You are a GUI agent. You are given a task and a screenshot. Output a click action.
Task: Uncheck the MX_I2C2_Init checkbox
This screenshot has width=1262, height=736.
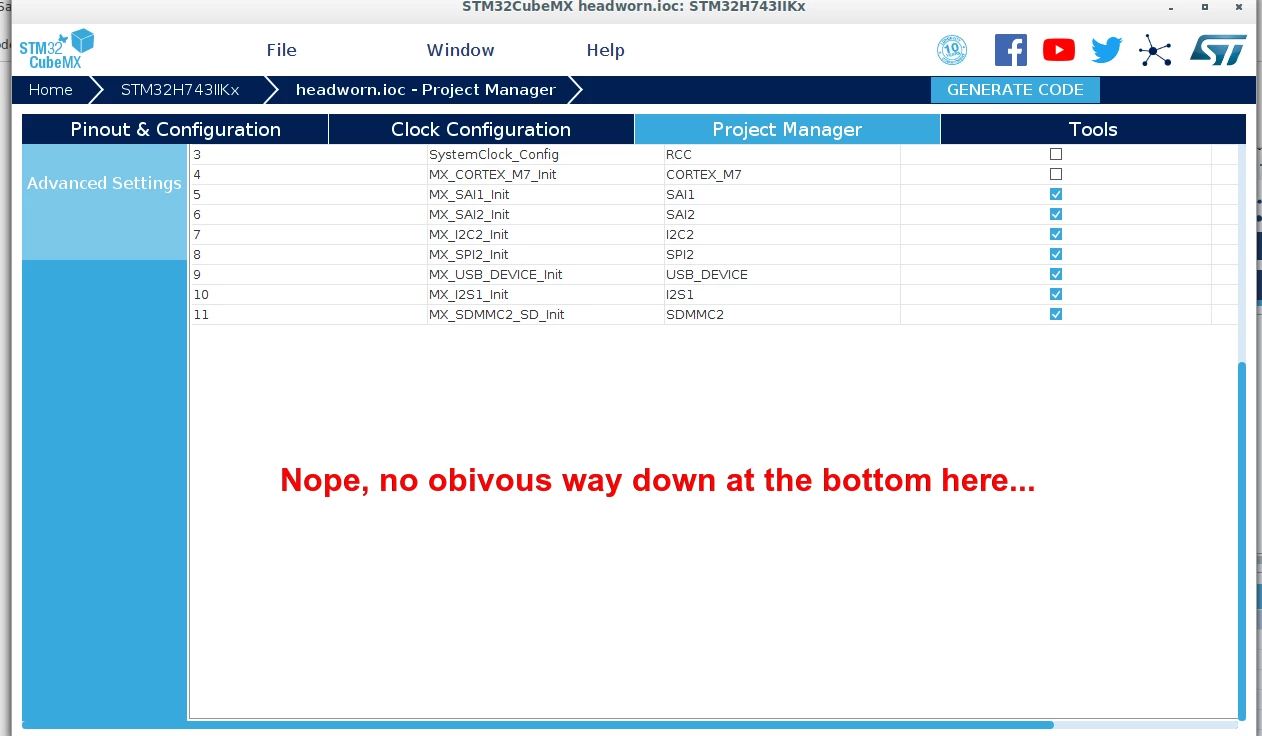(1056, 234)
